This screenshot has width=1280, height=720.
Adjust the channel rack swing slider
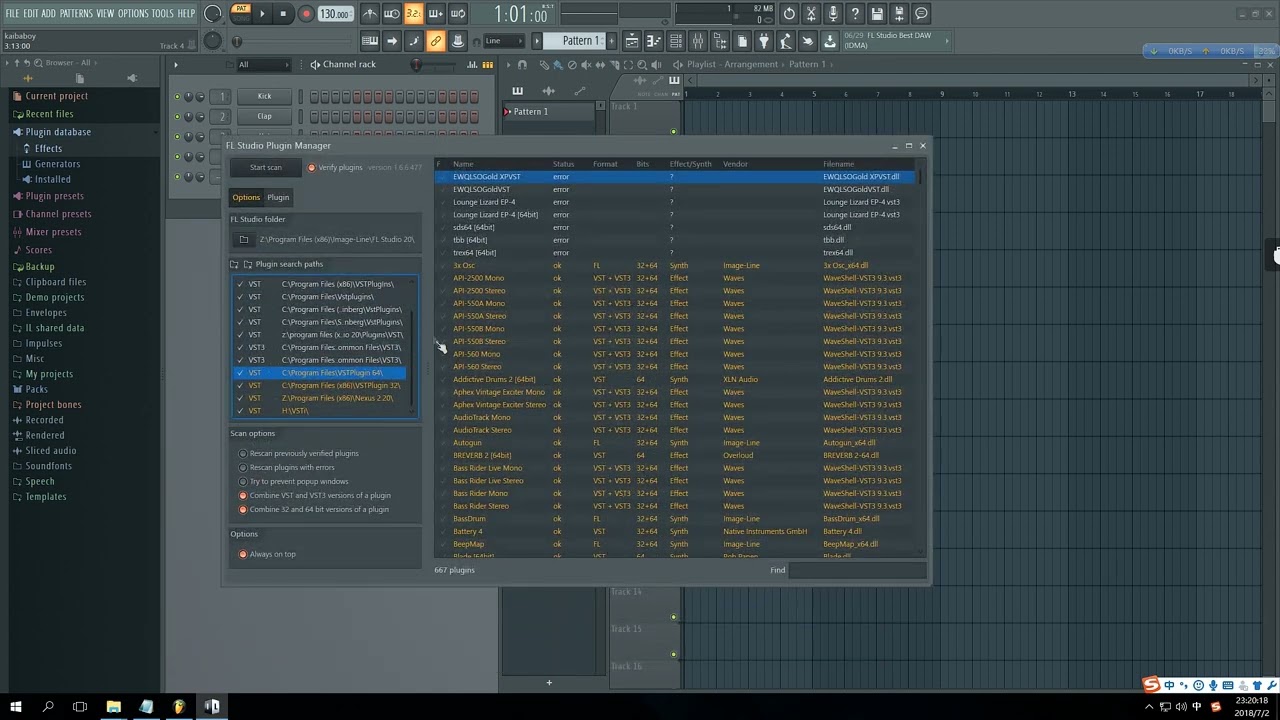(x=417, y=65)
